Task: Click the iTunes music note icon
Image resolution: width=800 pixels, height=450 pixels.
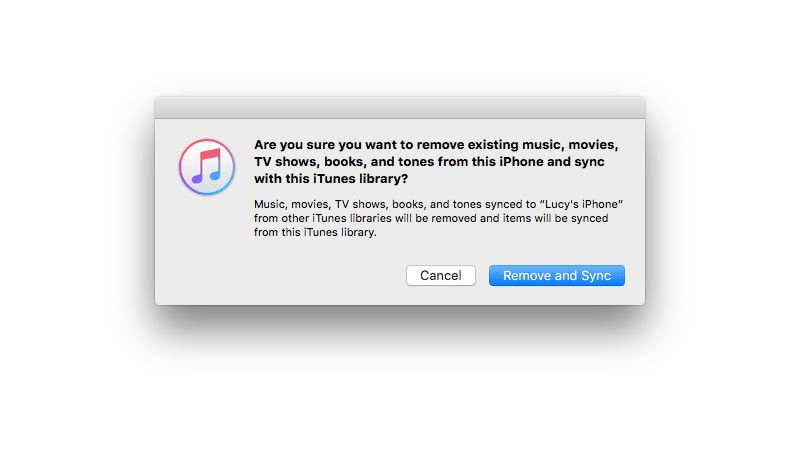Action: tap(207, 167)
